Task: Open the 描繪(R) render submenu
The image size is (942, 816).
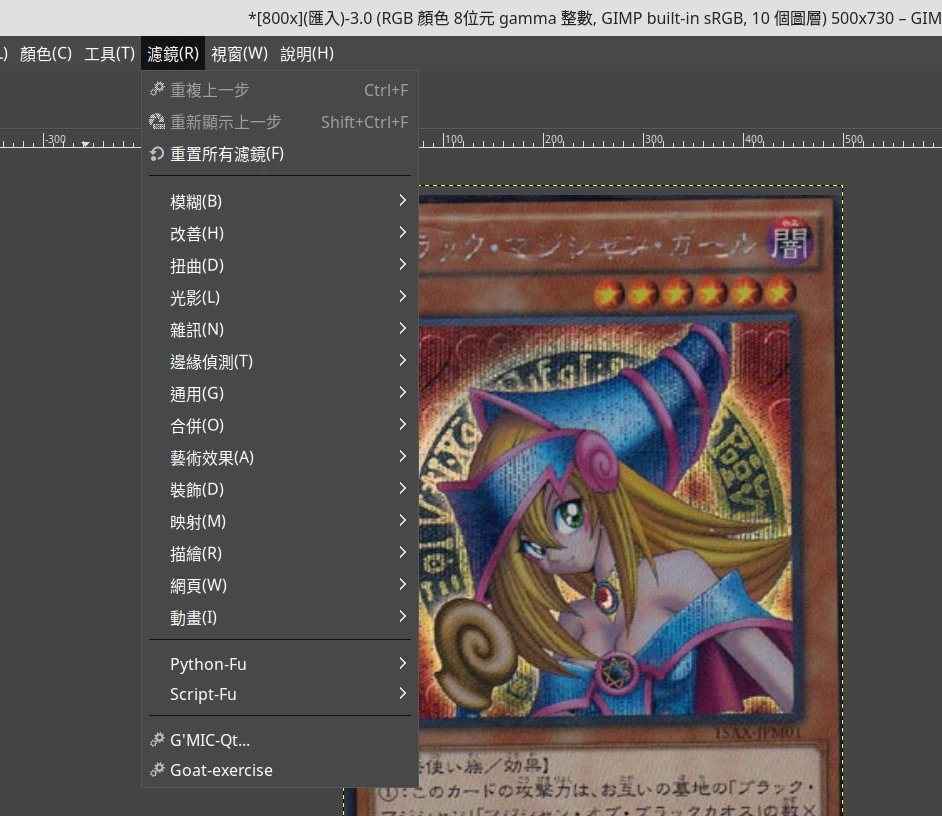Action: click(196, 554)
